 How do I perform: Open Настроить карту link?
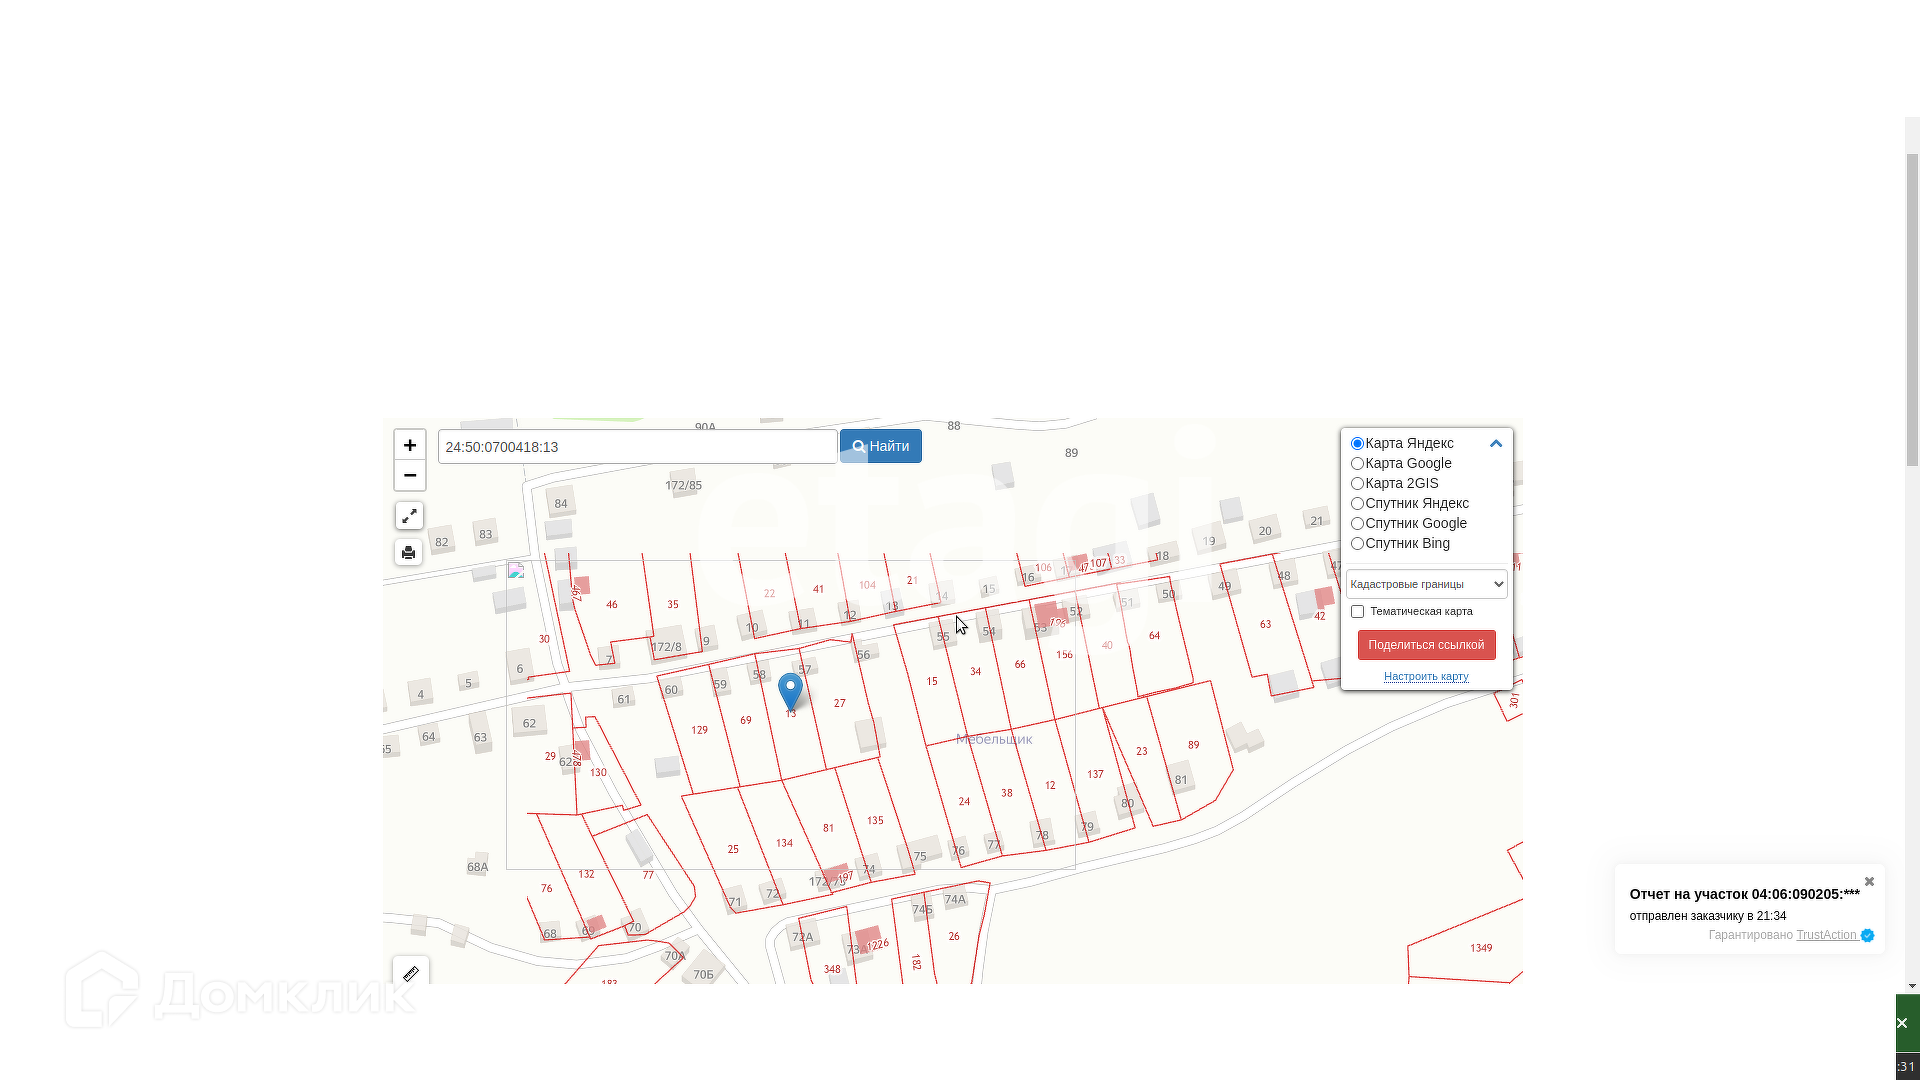click(x=1426, y=677)
